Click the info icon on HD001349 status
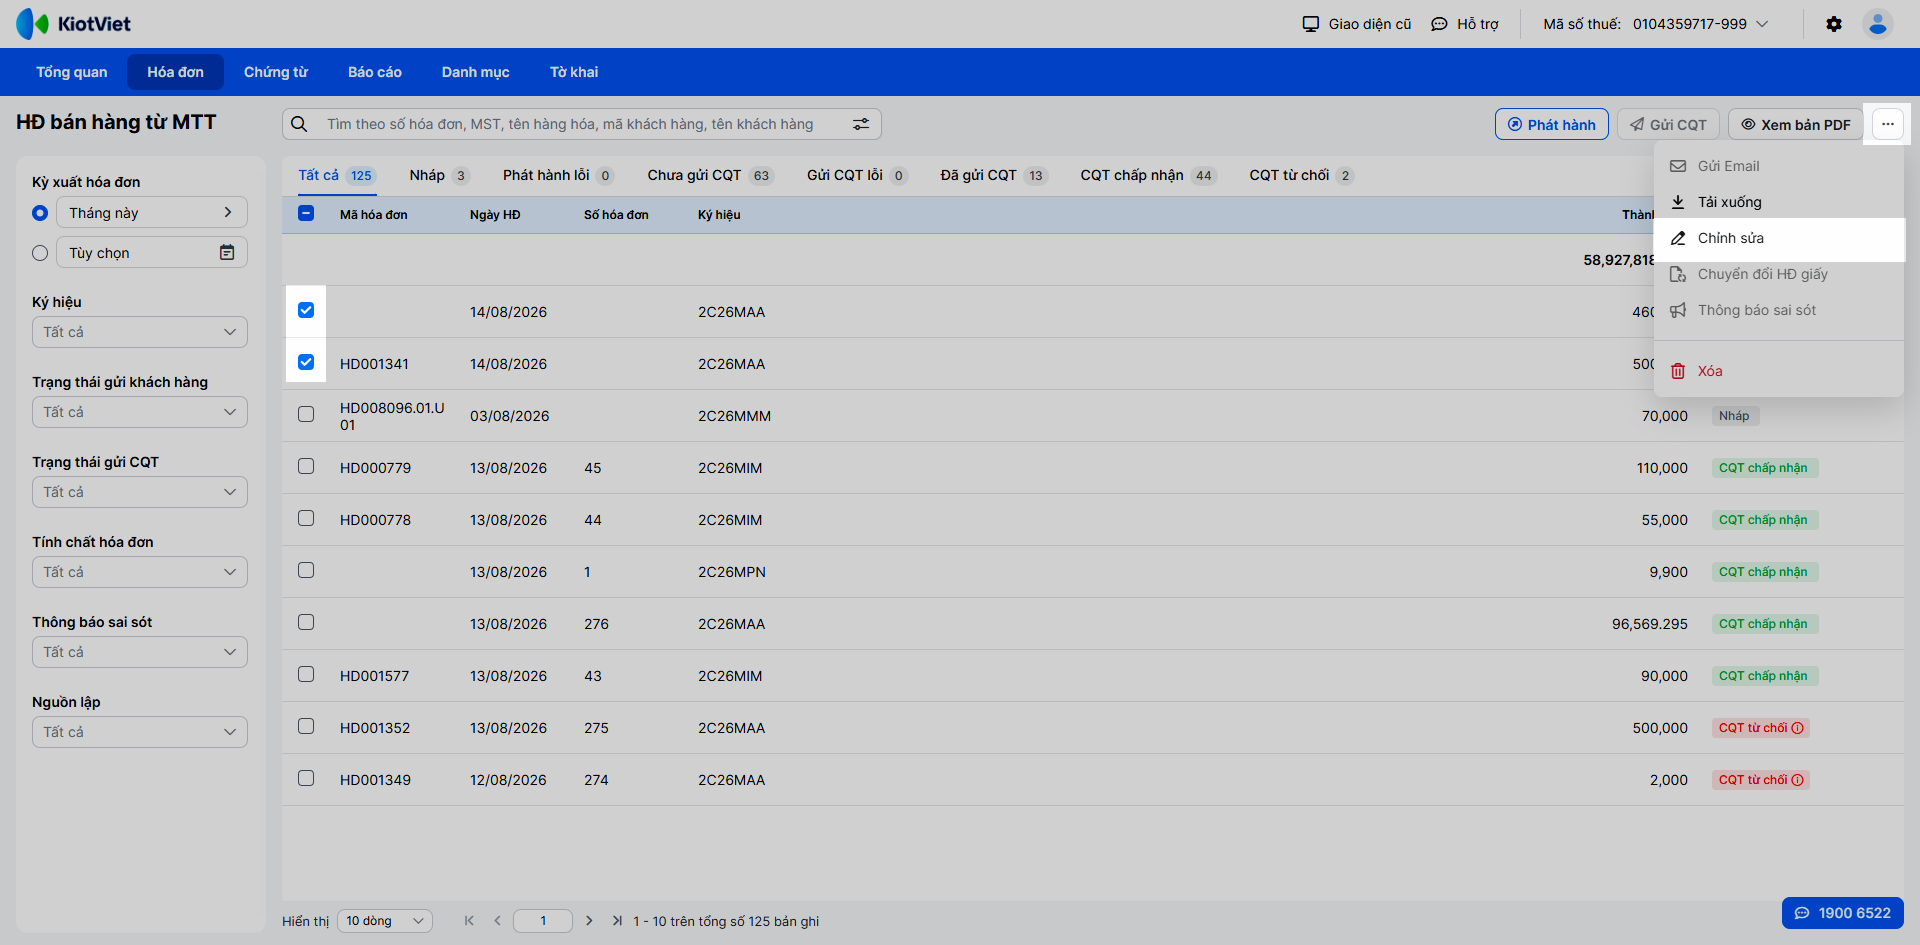Image resolution: width=1920 pixels, height=945 pixels. [x=1797, y=780]
